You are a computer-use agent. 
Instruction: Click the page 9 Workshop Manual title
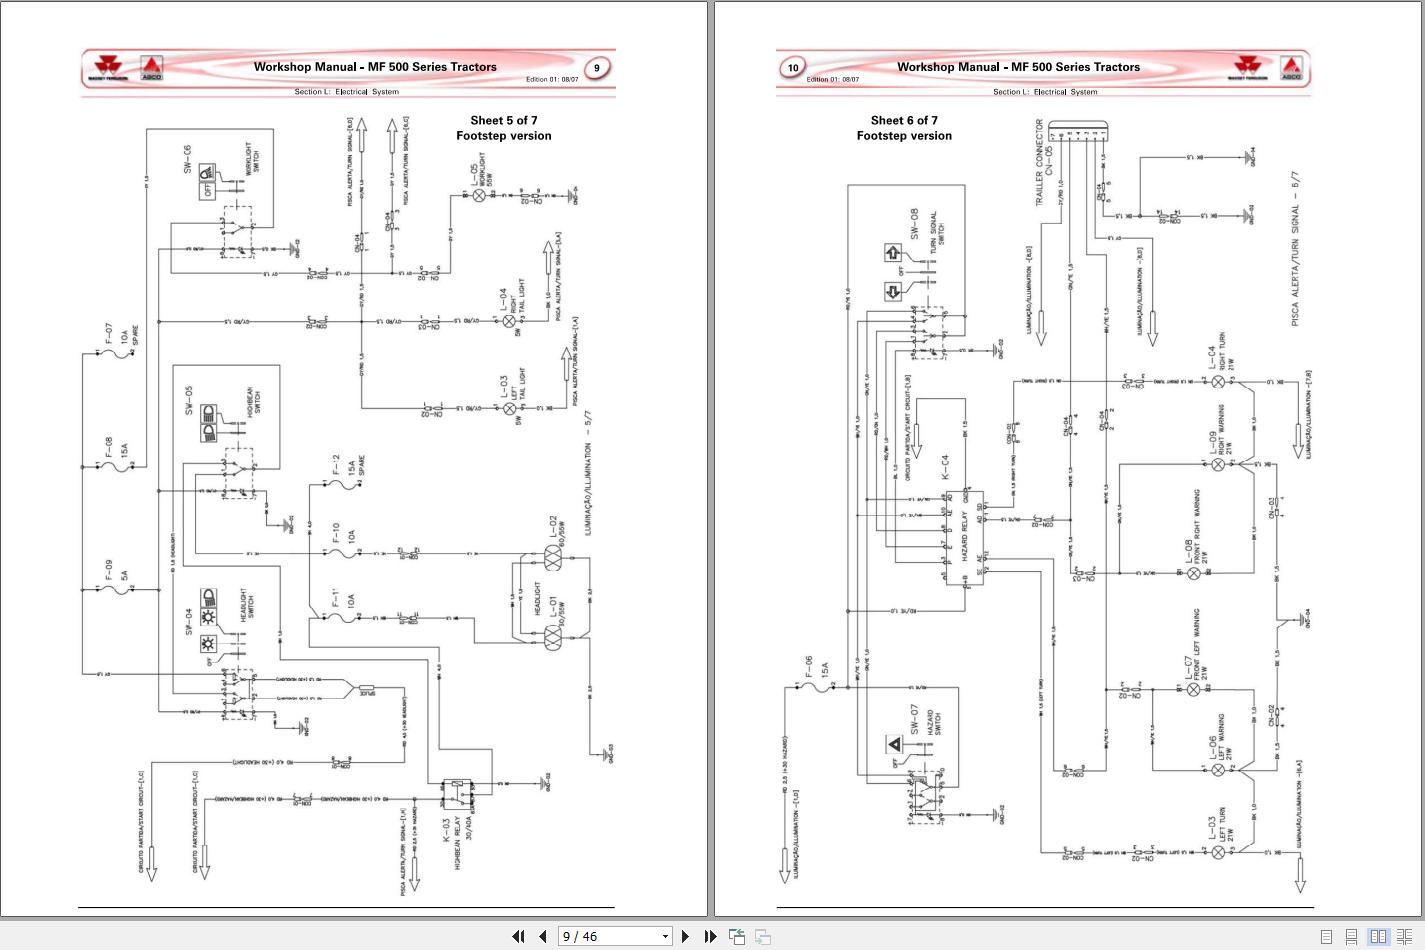[375, 67]
